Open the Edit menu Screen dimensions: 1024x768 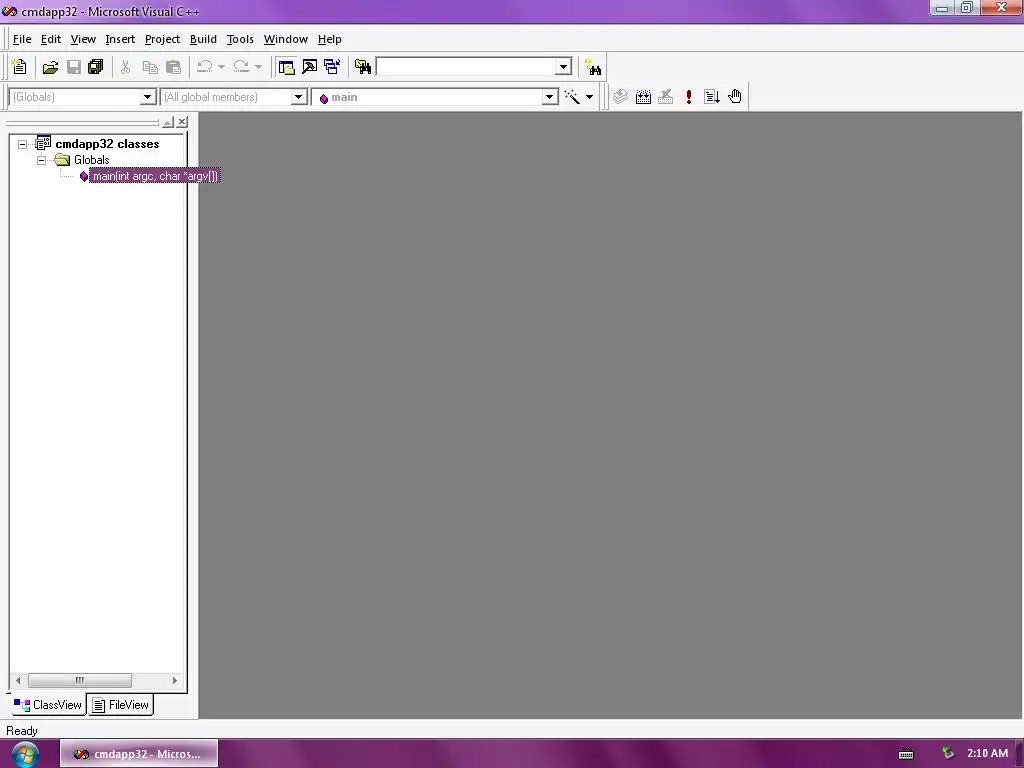[x=50, y=39]
